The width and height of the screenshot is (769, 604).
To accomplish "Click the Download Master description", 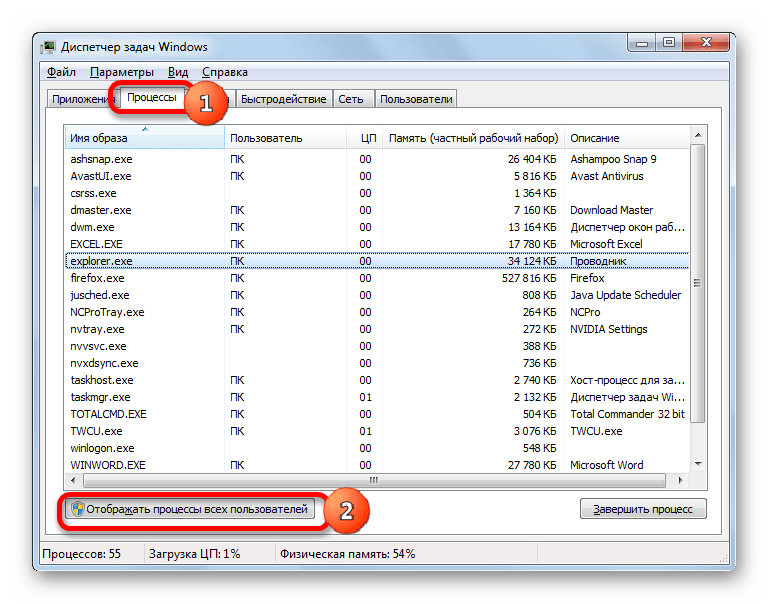I will click(612, 210).
